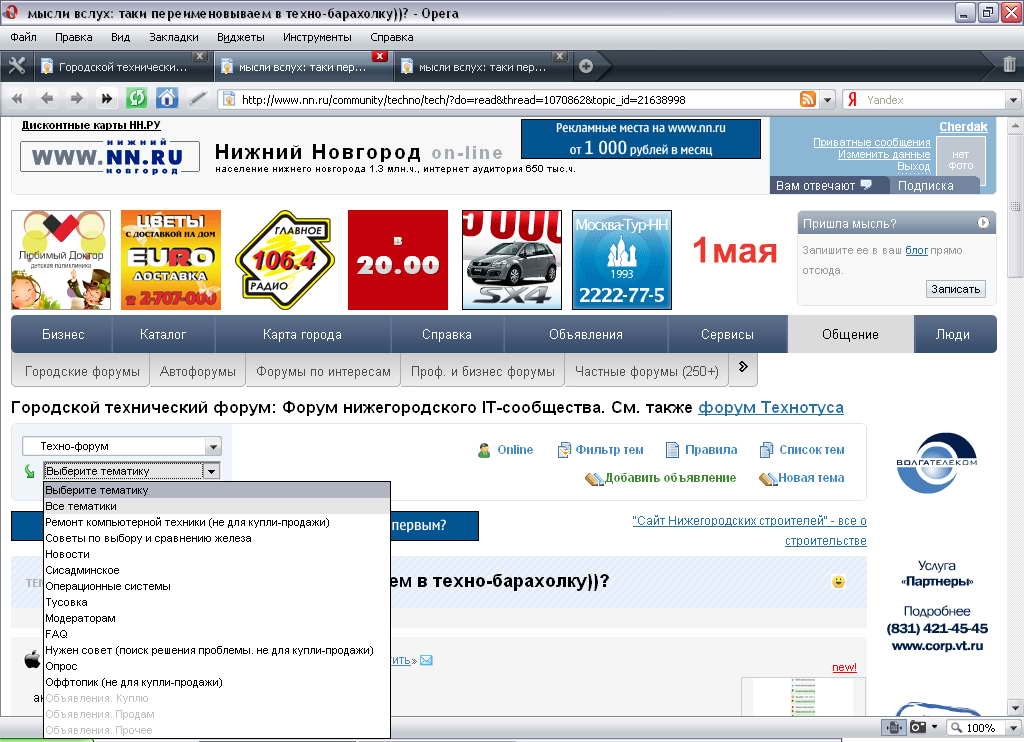Click the camera icon in status bar
1024x742 pixels.
coord(918,727)
